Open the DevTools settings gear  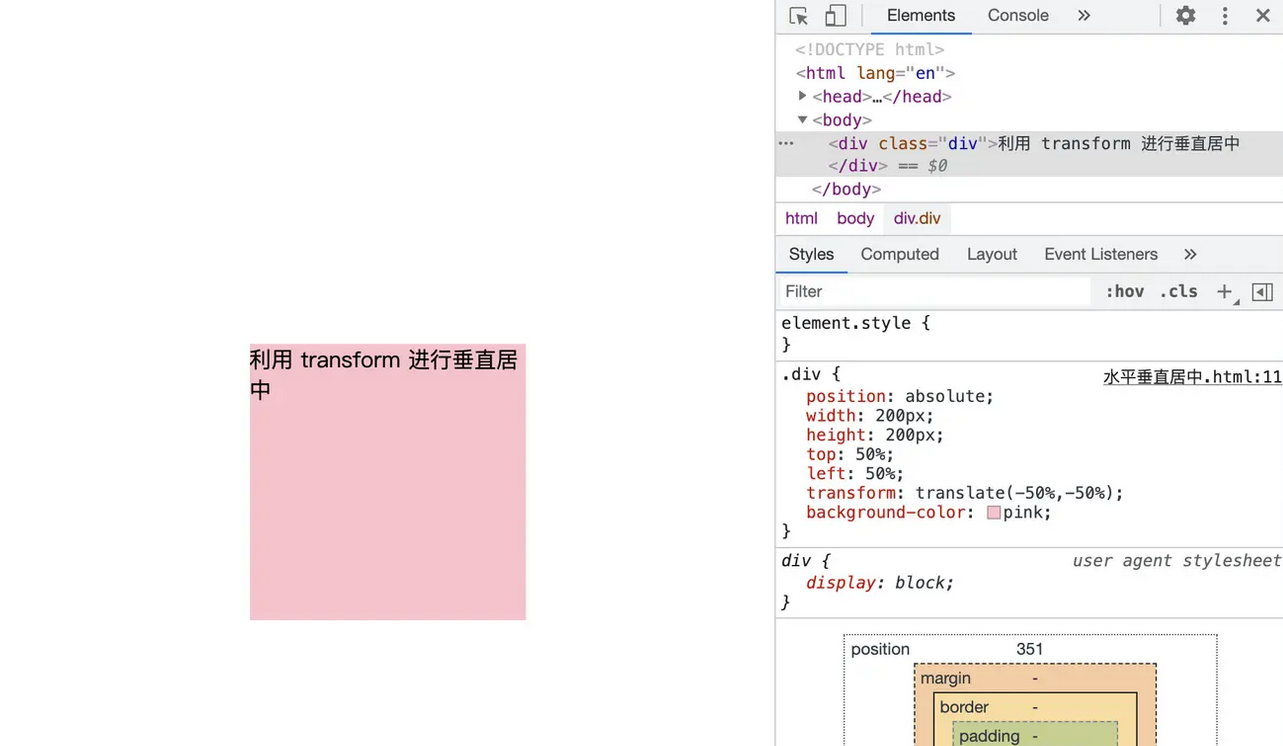(x=1185, y=15)
